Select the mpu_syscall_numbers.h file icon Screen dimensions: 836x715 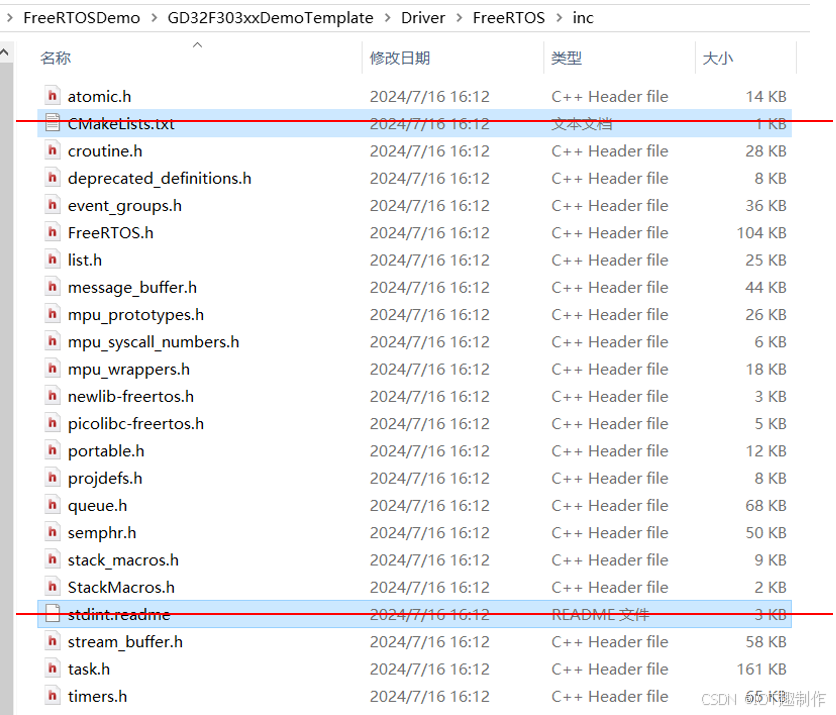[52, 341]
